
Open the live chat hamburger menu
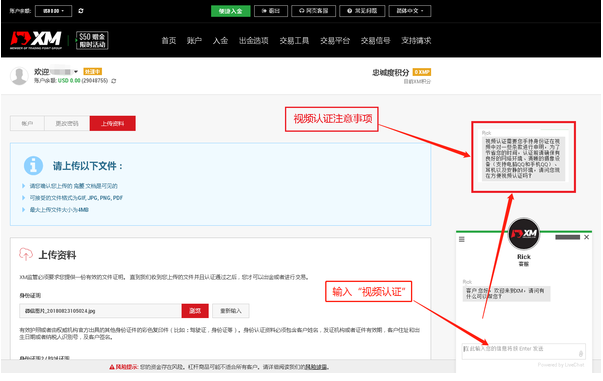point(461,239)
